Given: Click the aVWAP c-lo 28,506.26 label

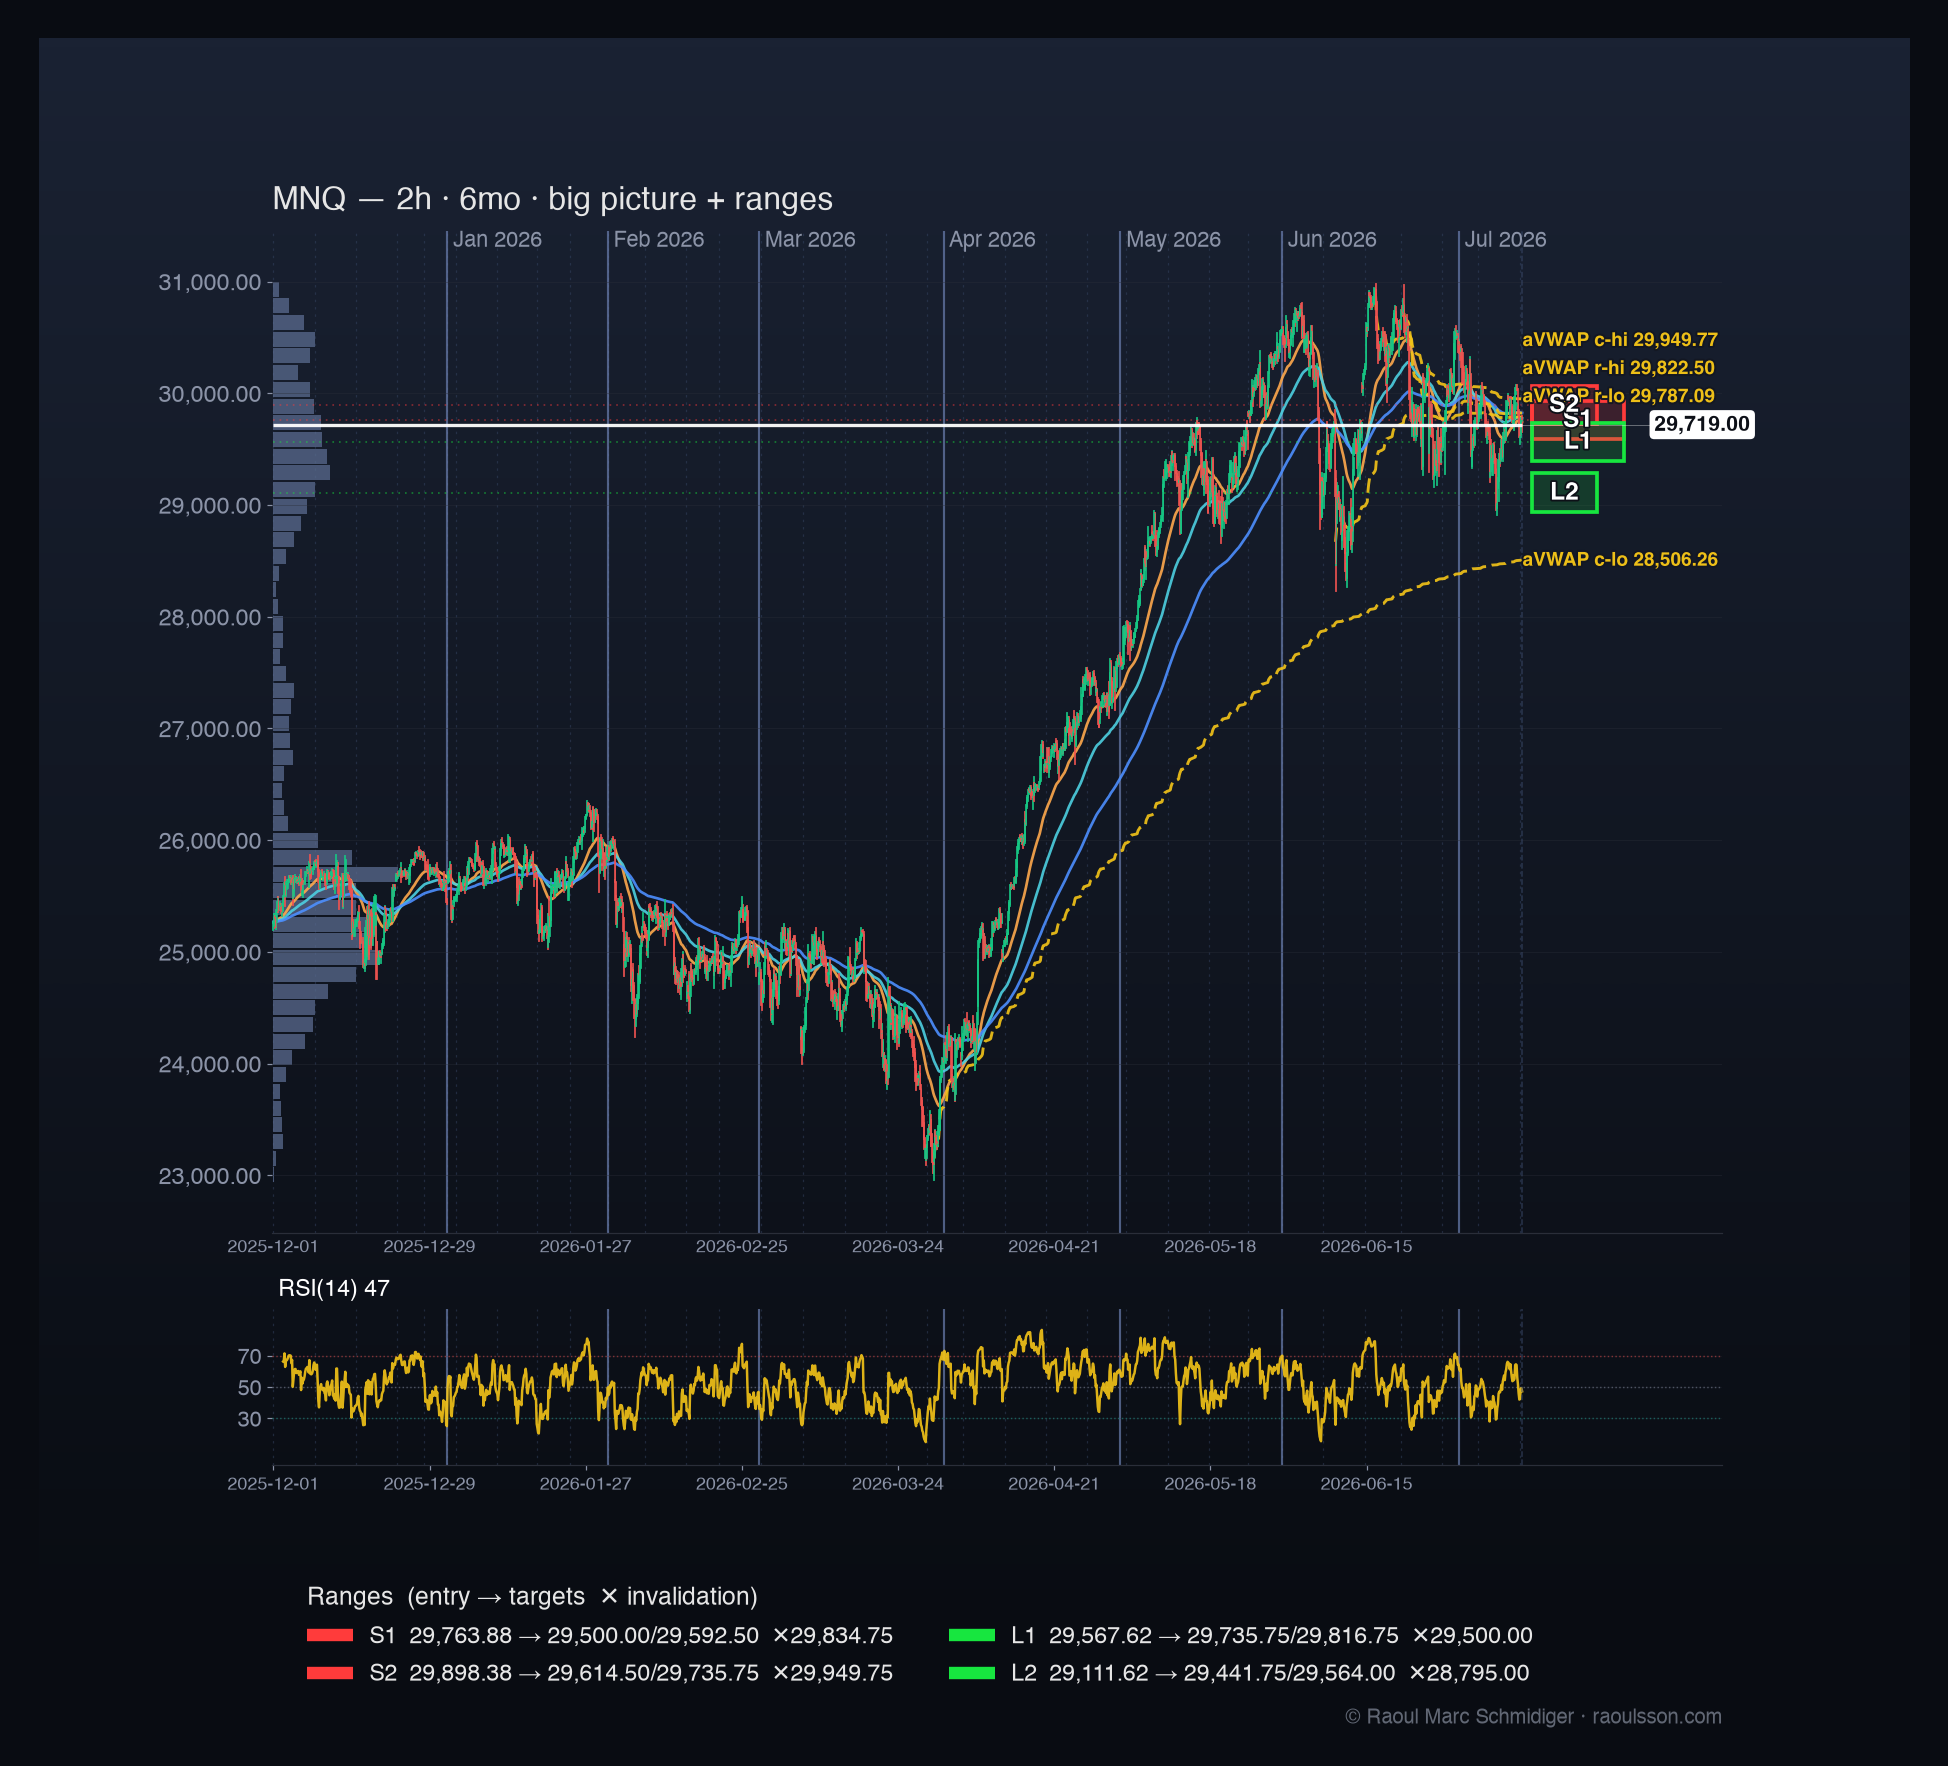Looking at the screenshot, I should [x=1620, y=560].
